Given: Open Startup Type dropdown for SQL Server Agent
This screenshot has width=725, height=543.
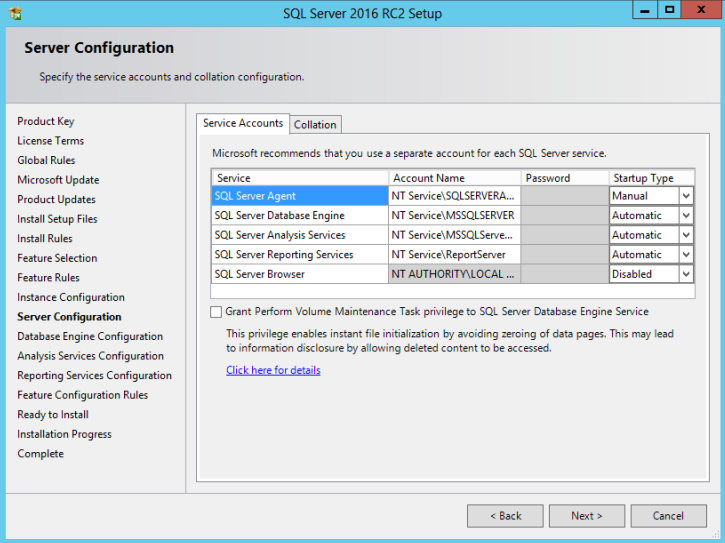Looking at the screenshot, I should (x=686, y=196).
